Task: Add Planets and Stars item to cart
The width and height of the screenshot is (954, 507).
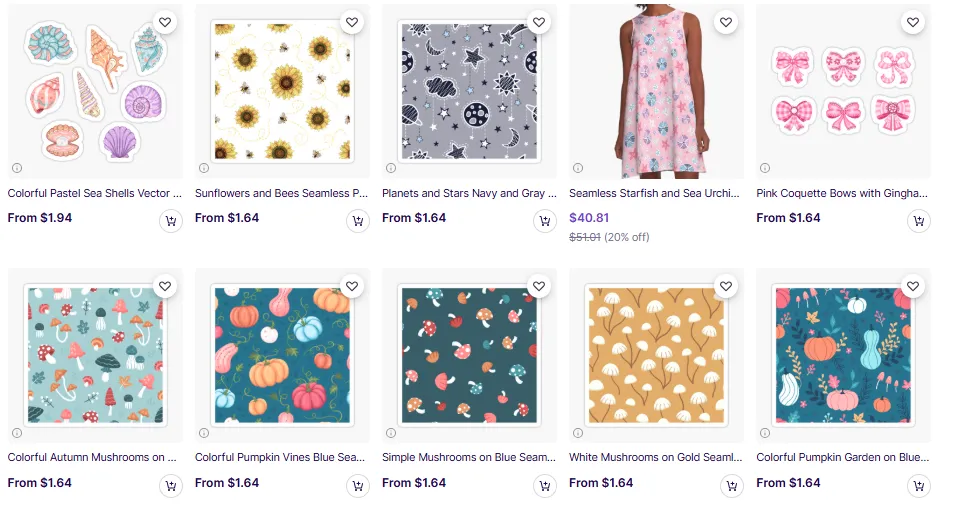Action: (545, 221)
